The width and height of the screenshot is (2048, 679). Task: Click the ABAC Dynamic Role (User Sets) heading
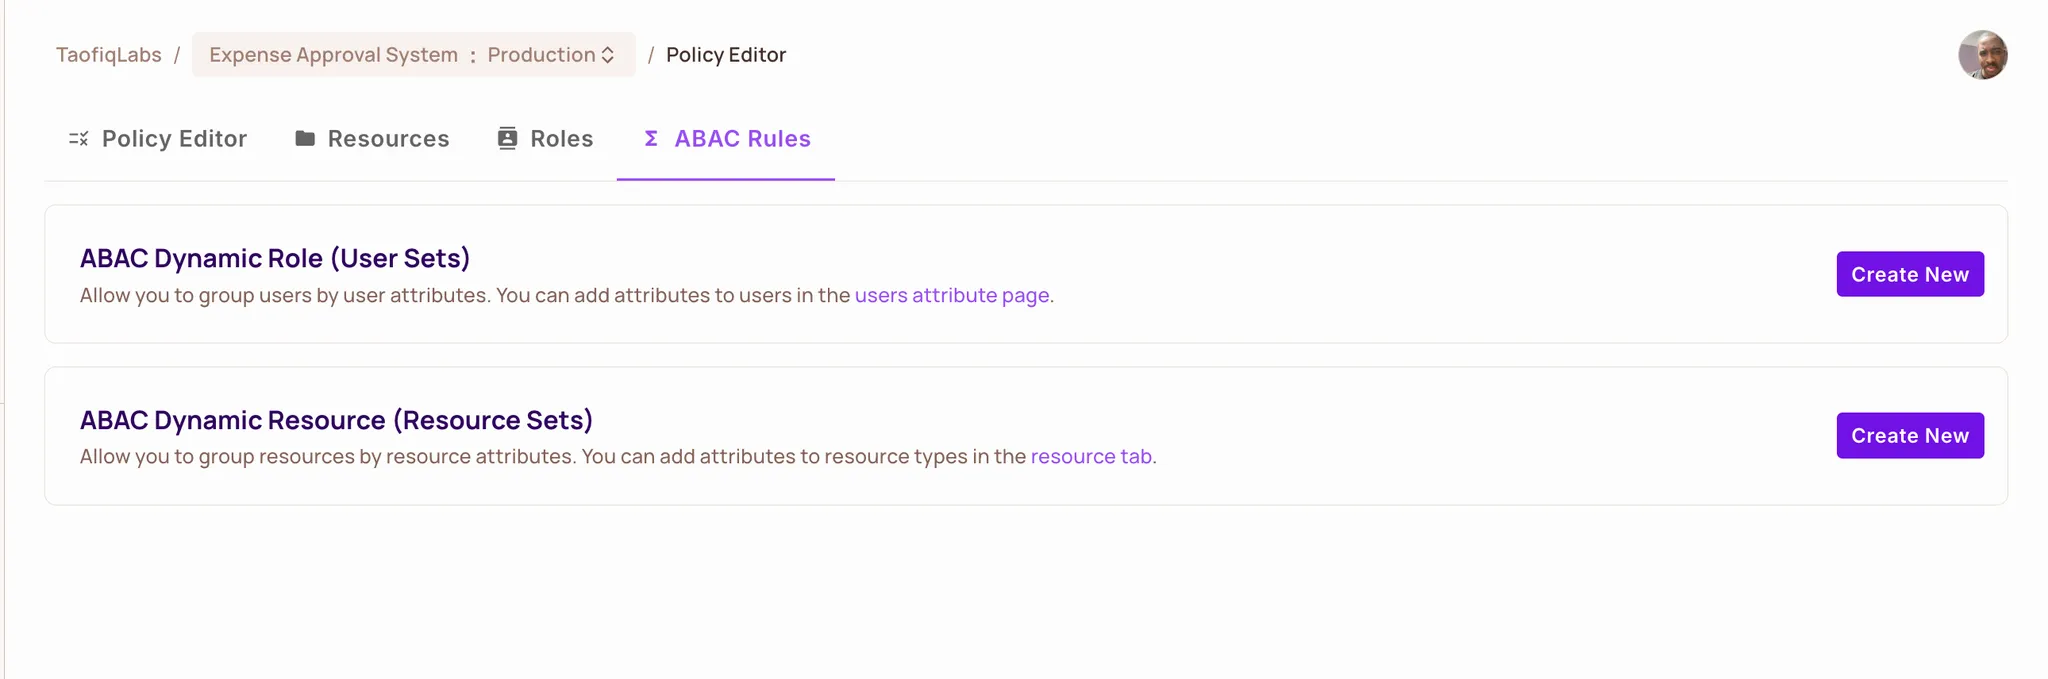coord(275,258)
